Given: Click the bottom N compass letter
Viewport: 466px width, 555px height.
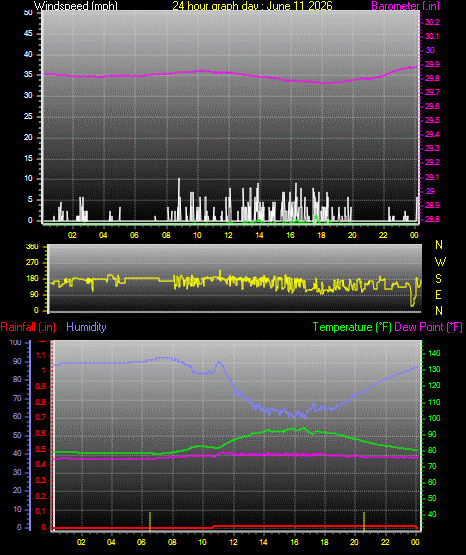Looking at the screenshot, I should pyautogui.click(x=439, y=311).
